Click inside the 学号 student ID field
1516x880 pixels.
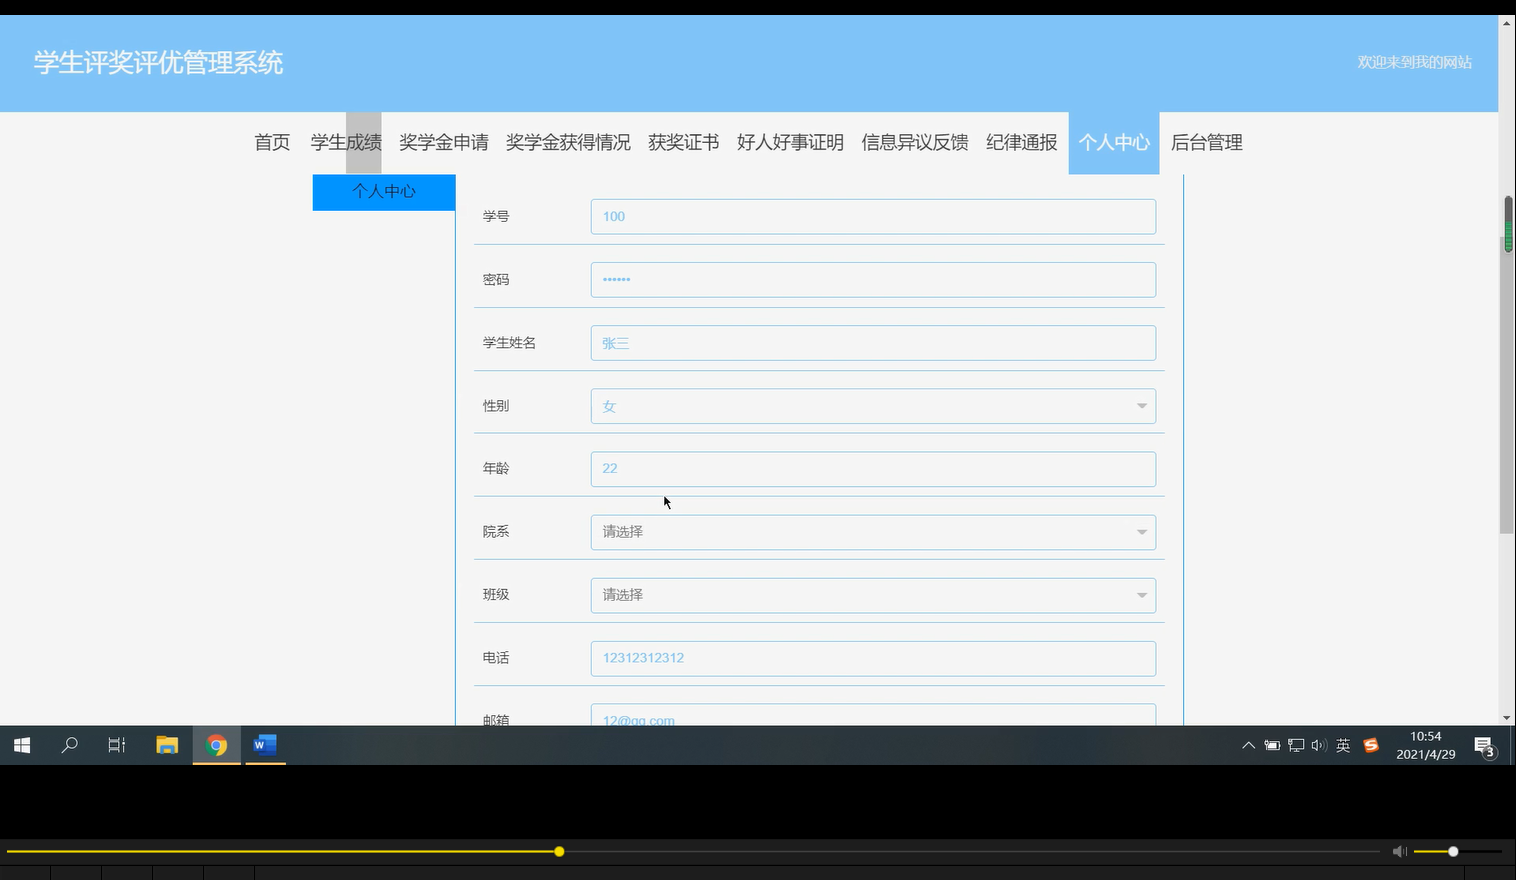(x=872, y=216)
